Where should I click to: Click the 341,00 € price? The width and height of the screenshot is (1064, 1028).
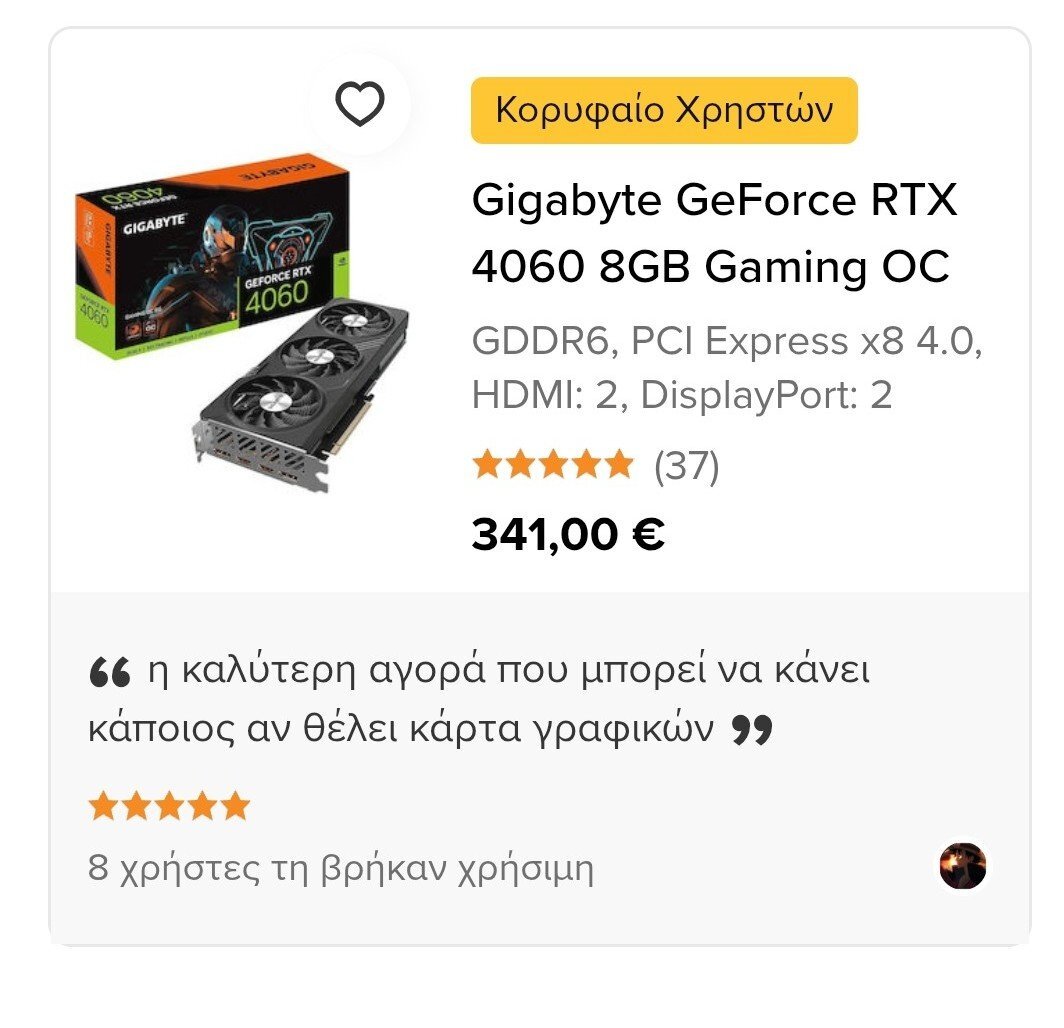[x=568, y=535]
